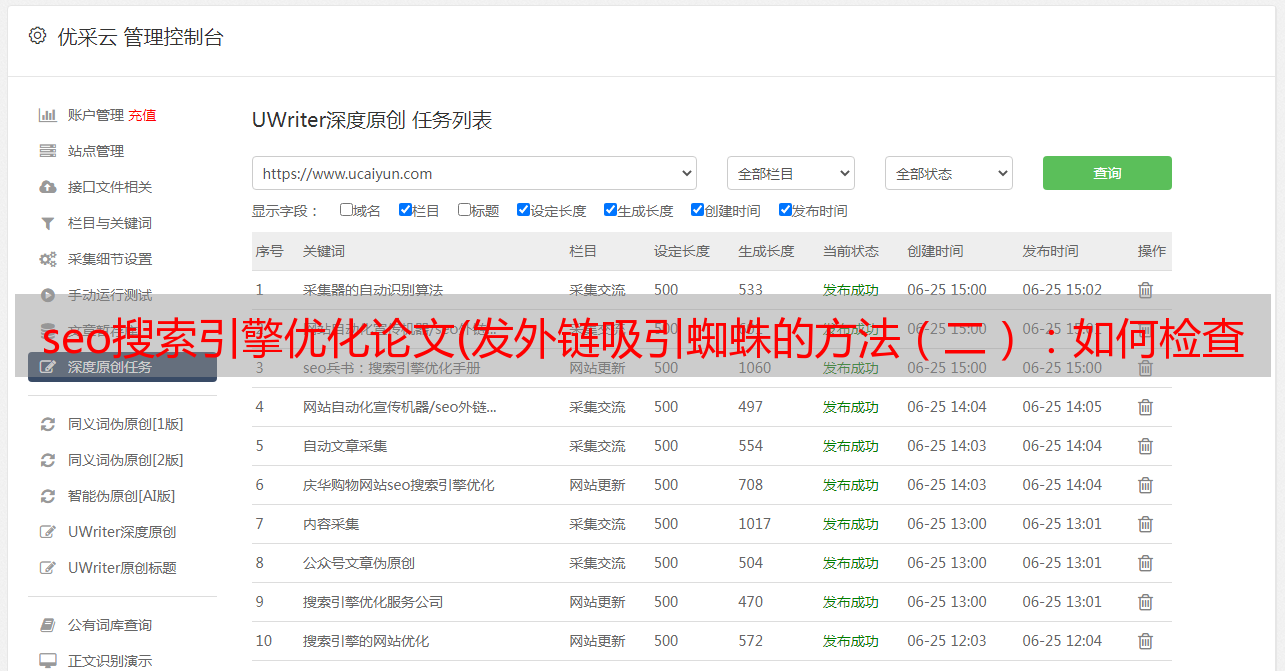Click the 创建时间 column header
Viewport: 1285px width, 671px height.
pyautogui.click(x=936, y=251)
